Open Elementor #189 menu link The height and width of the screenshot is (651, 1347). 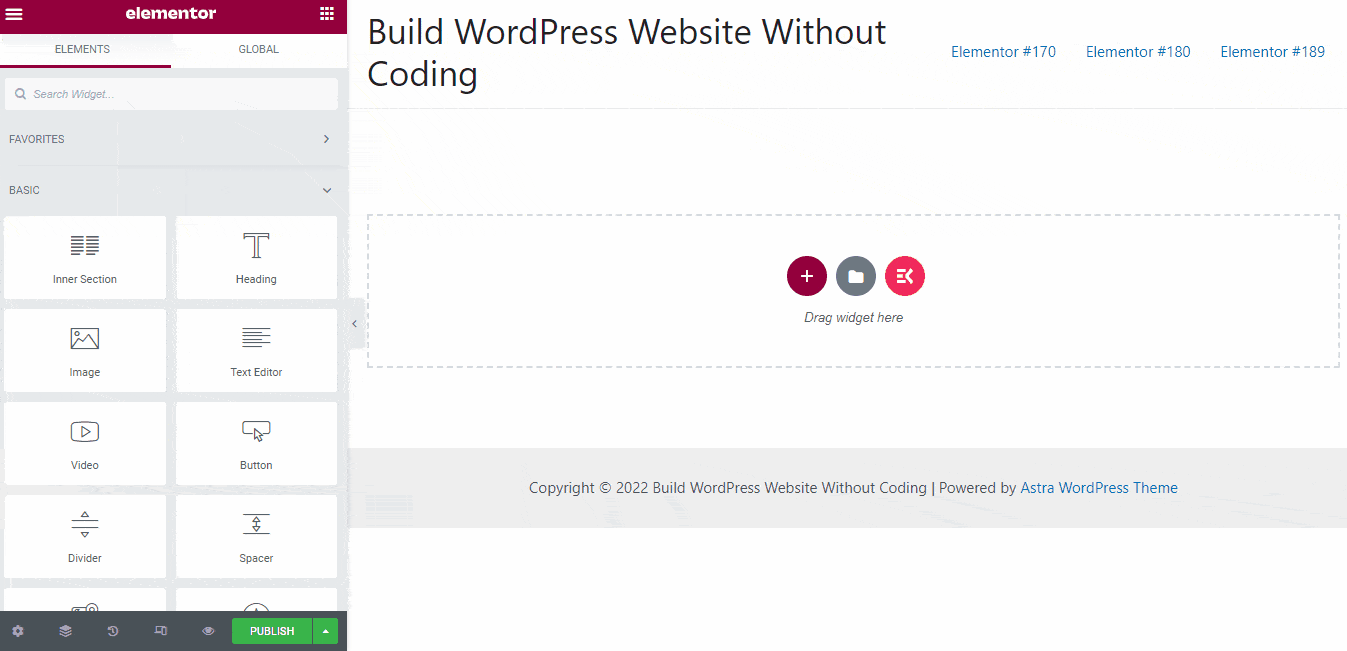pos(1272,52)
